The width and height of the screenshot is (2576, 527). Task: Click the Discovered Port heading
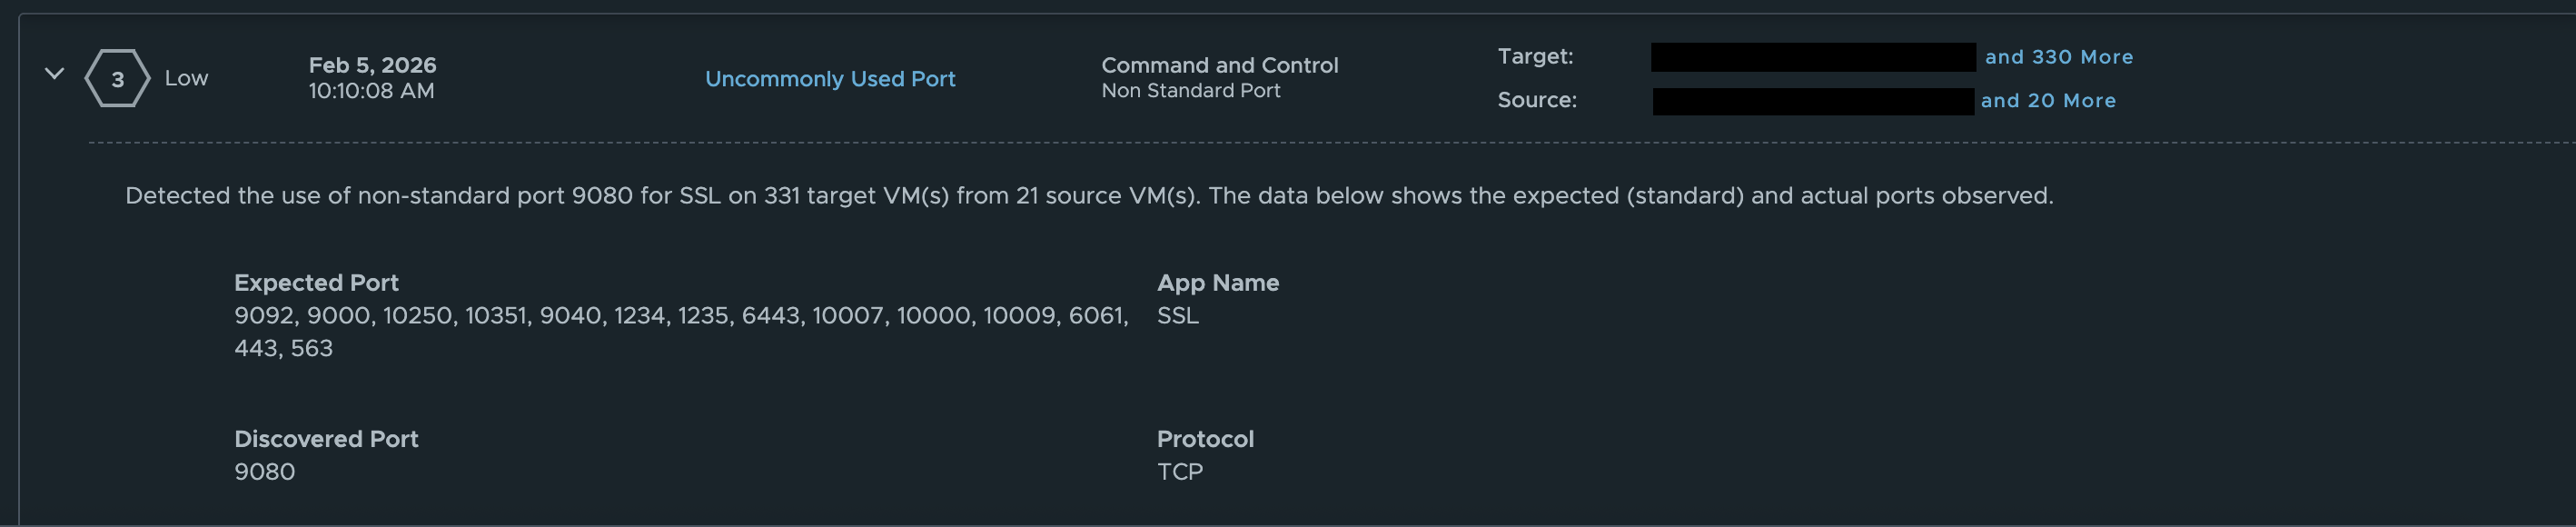pos(326,439)
